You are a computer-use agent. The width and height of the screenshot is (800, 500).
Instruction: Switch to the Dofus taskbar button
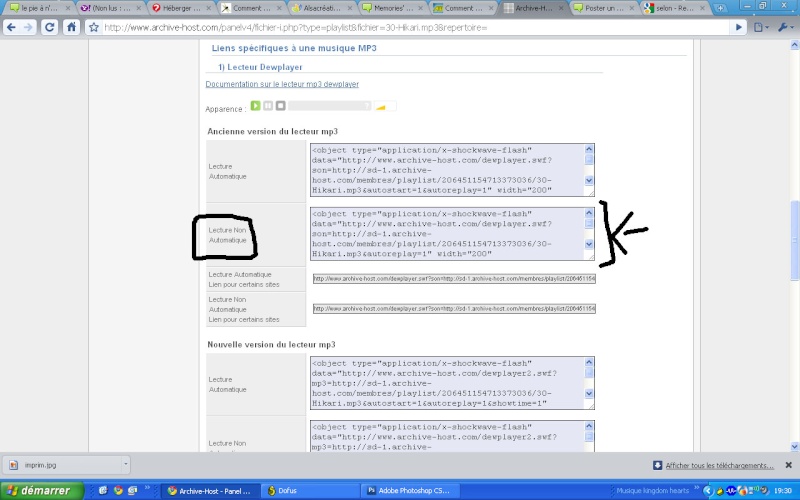(x=312, y=491)
